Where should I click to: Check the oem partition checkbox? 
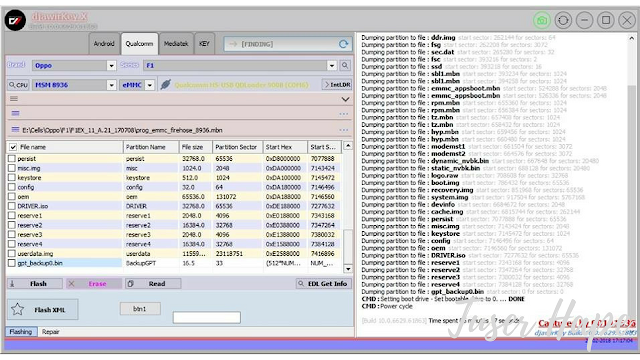coord(12,196)
